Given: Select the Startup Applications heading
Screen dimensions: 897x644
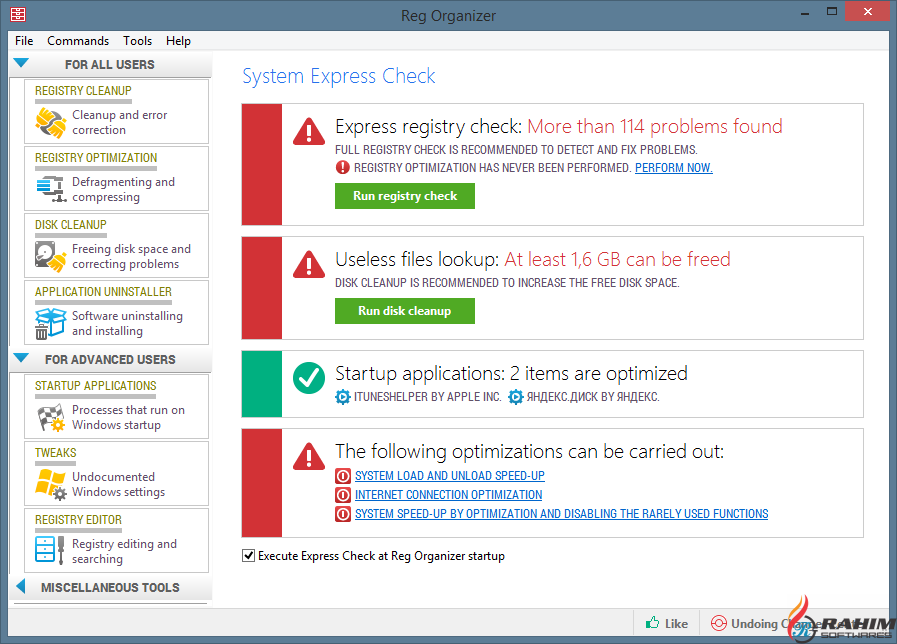Looking at the screenshot, I should tap(96, 386).
